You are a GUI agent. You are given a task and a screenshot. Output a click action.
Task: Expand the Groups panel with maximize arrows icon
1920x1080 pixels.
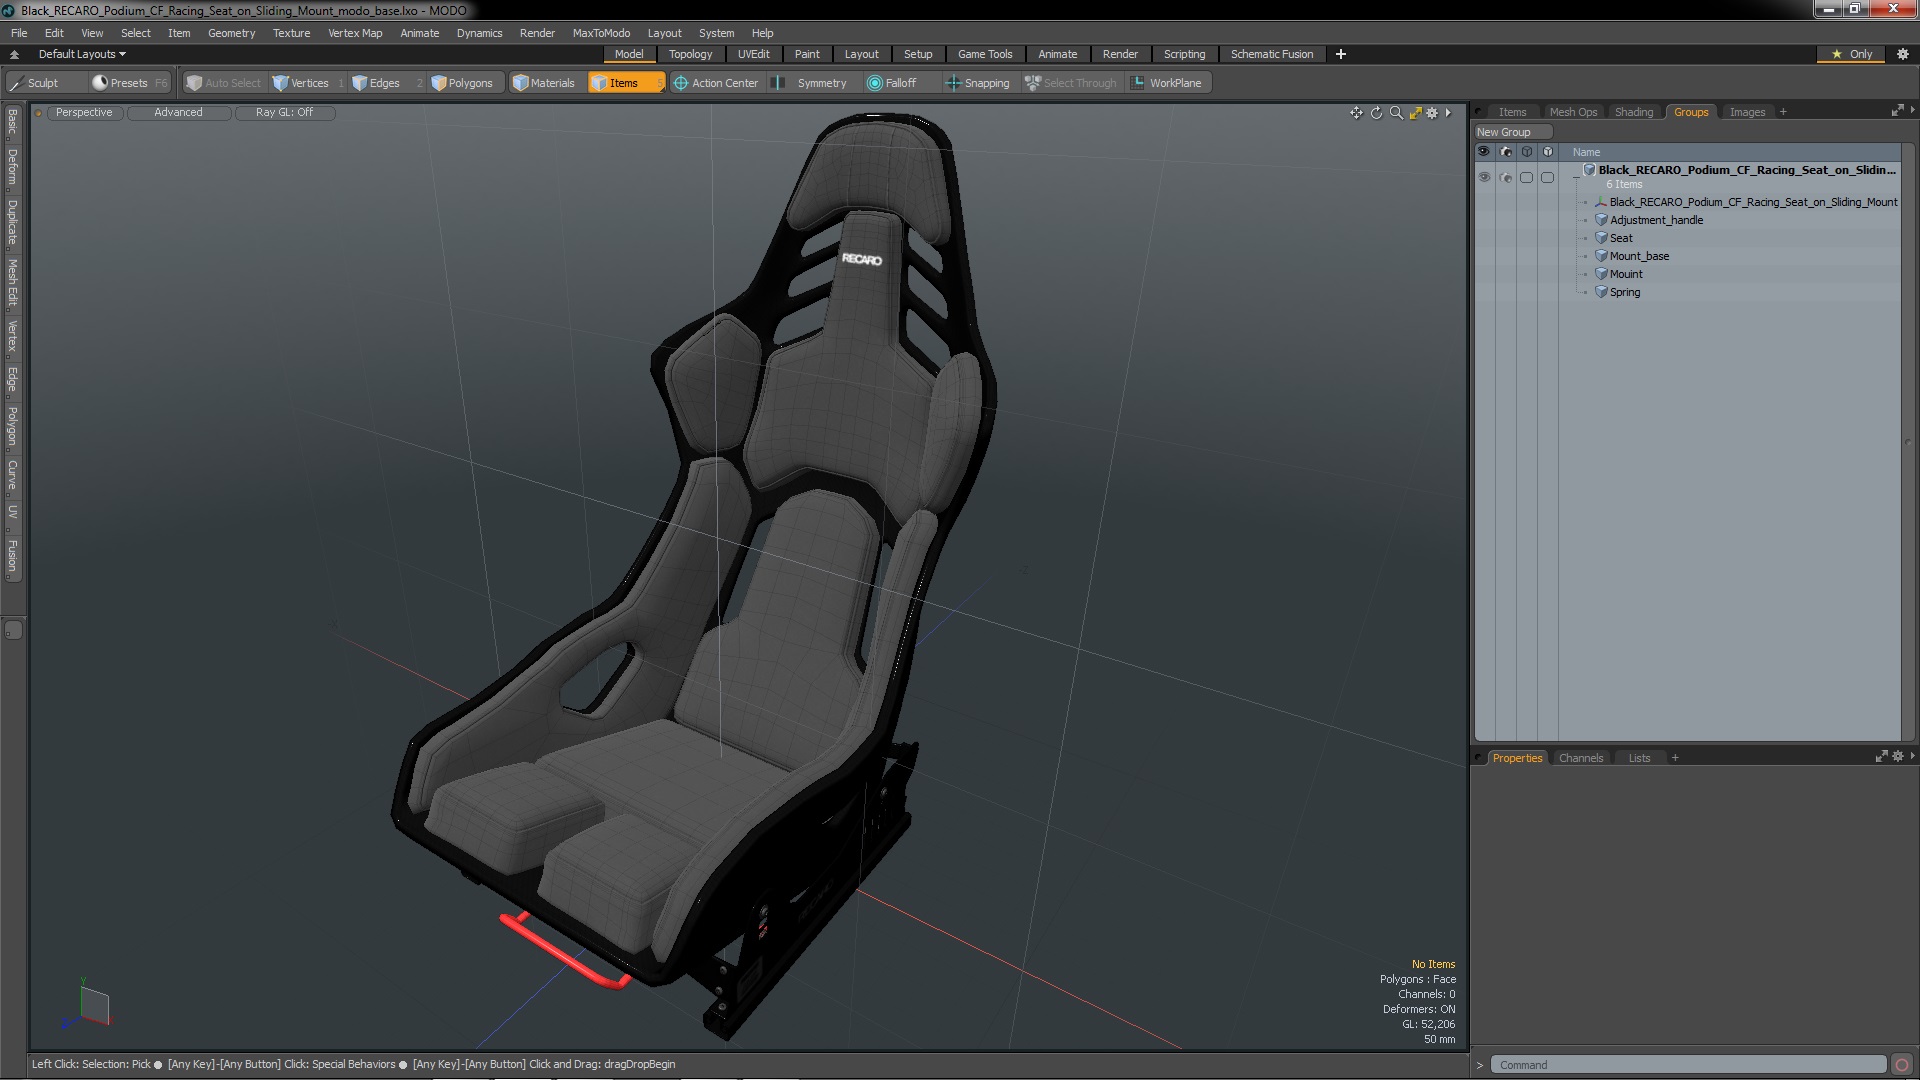coord(1897,111)
